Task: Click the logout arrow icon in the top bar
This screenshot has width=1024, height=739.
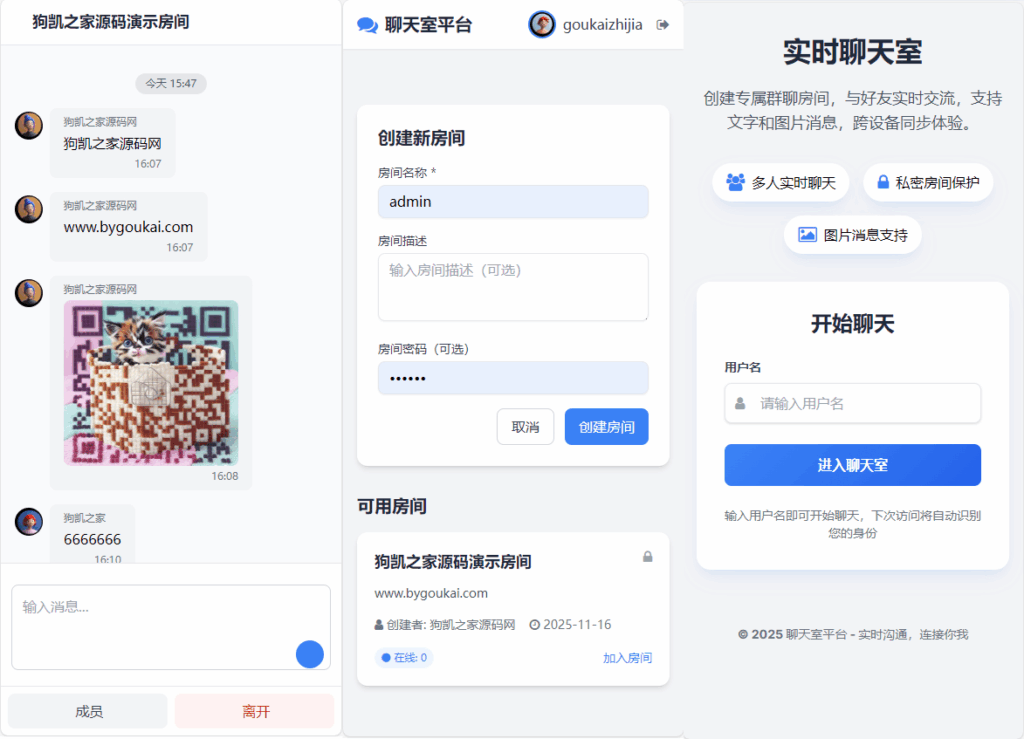Action: pyautogui.click(x=662, y=25)
